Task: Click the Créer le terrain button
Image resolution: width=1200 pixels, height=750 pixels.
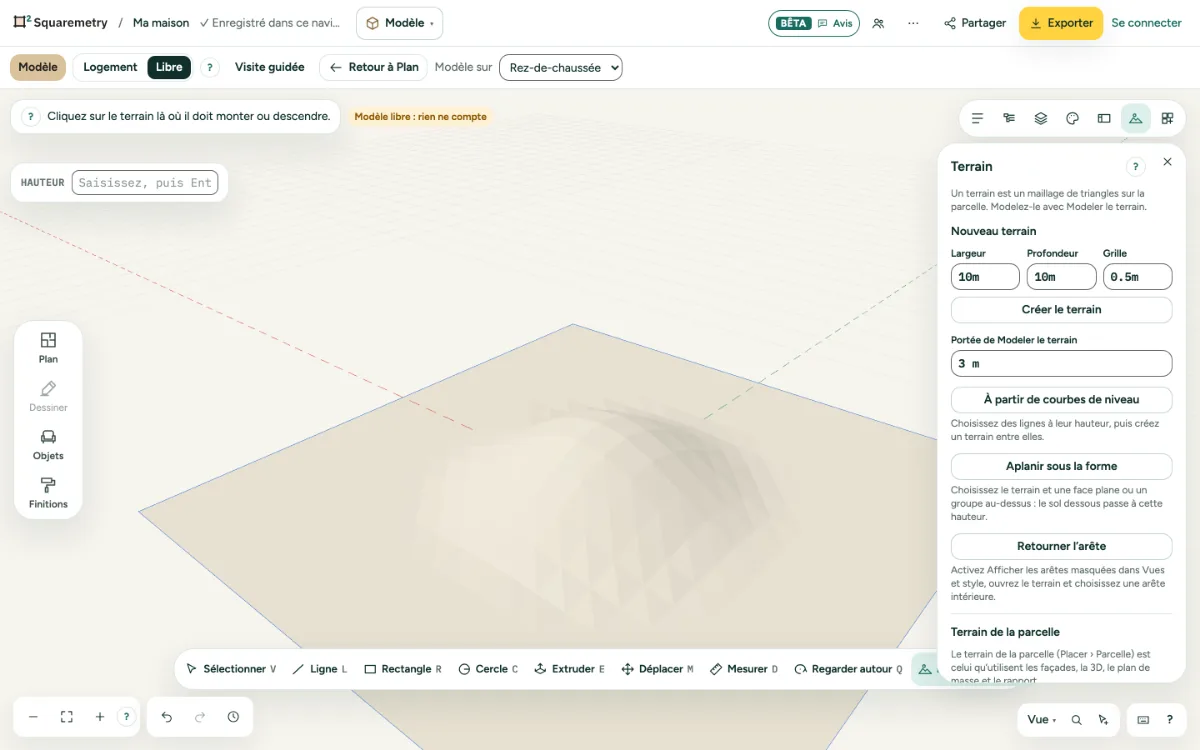Action: pos(1061,310)
